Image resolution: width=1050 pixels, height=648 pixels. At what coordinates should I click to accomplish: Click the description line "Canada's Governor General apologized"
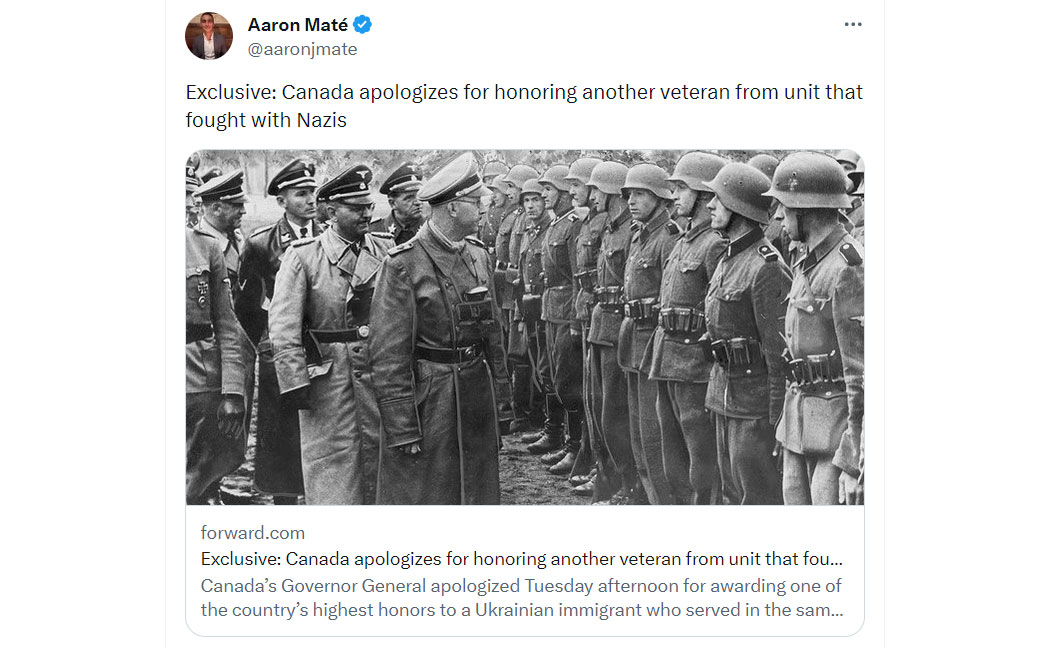click(521, 586)
